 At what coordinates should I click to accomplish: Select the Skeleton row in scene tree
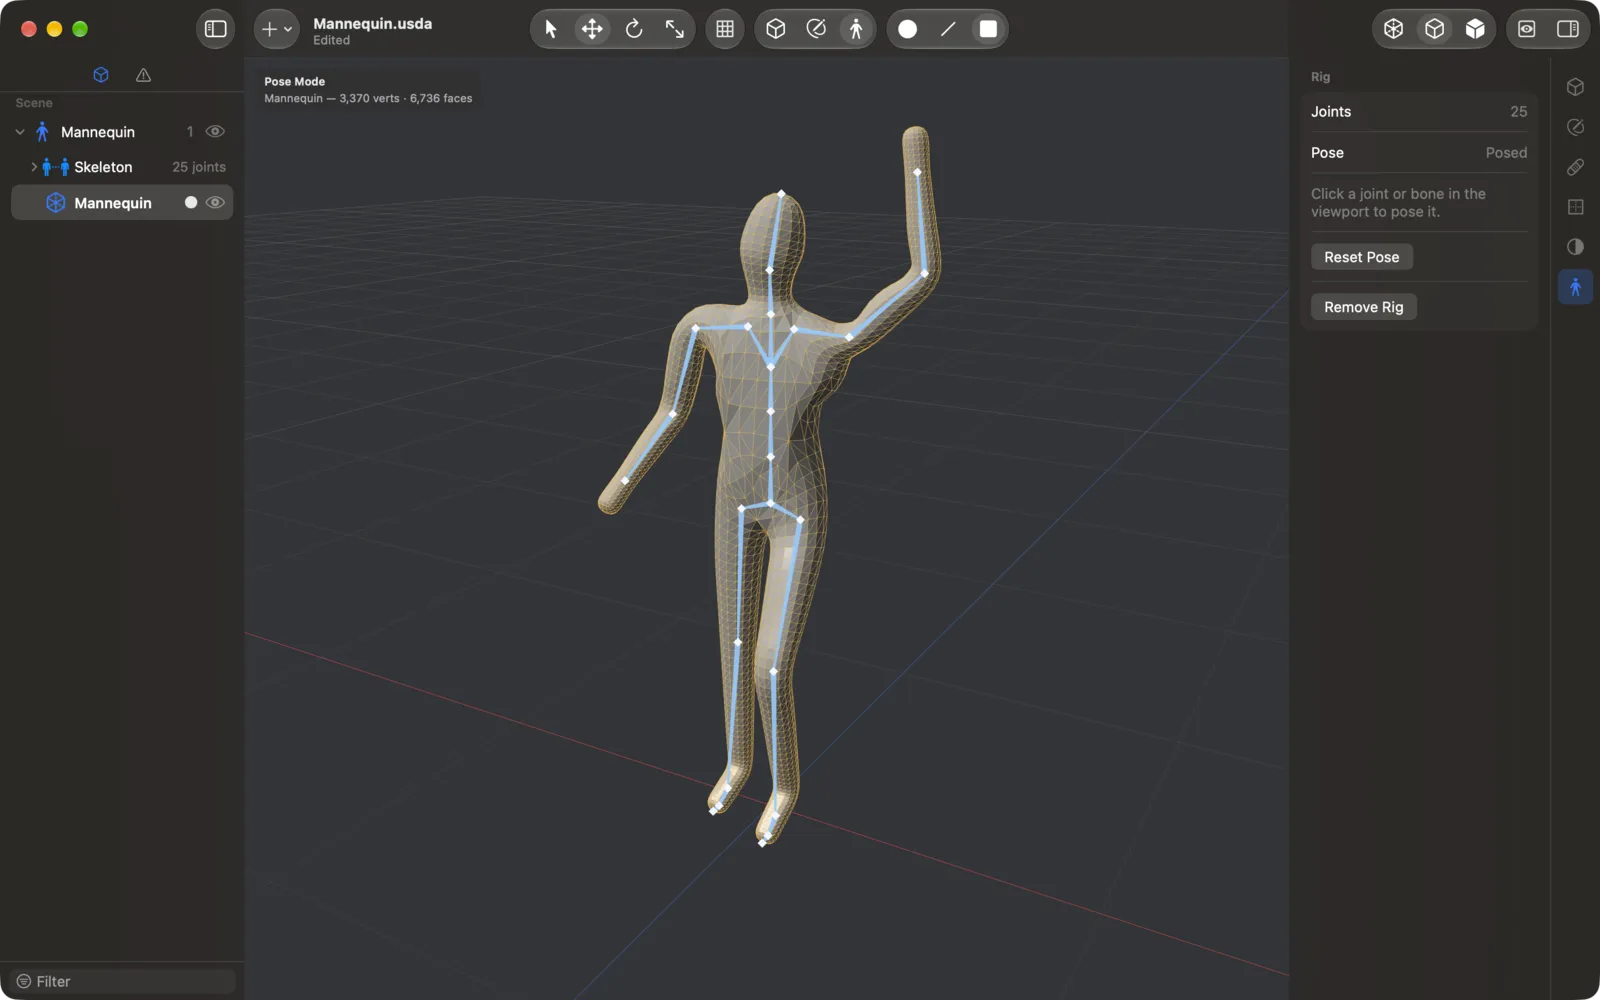(x=122, y=167)
